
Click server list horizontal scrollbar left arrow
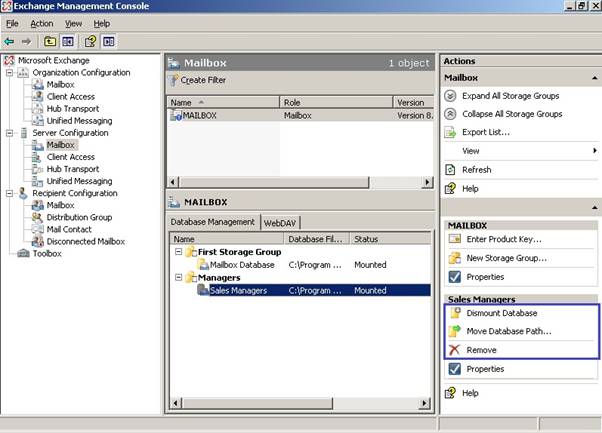tap(173, 182)
